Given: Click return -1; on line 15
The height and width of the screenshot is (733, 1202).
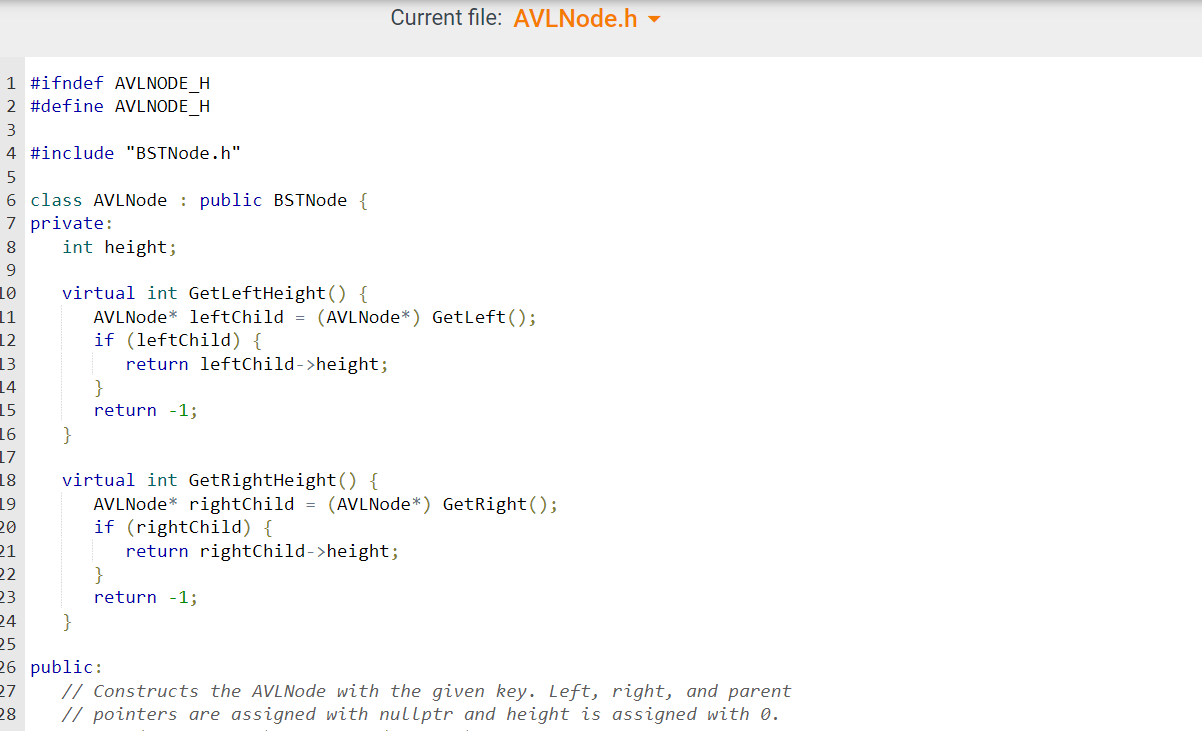Looking at the screenshot, I should (146, 409).
